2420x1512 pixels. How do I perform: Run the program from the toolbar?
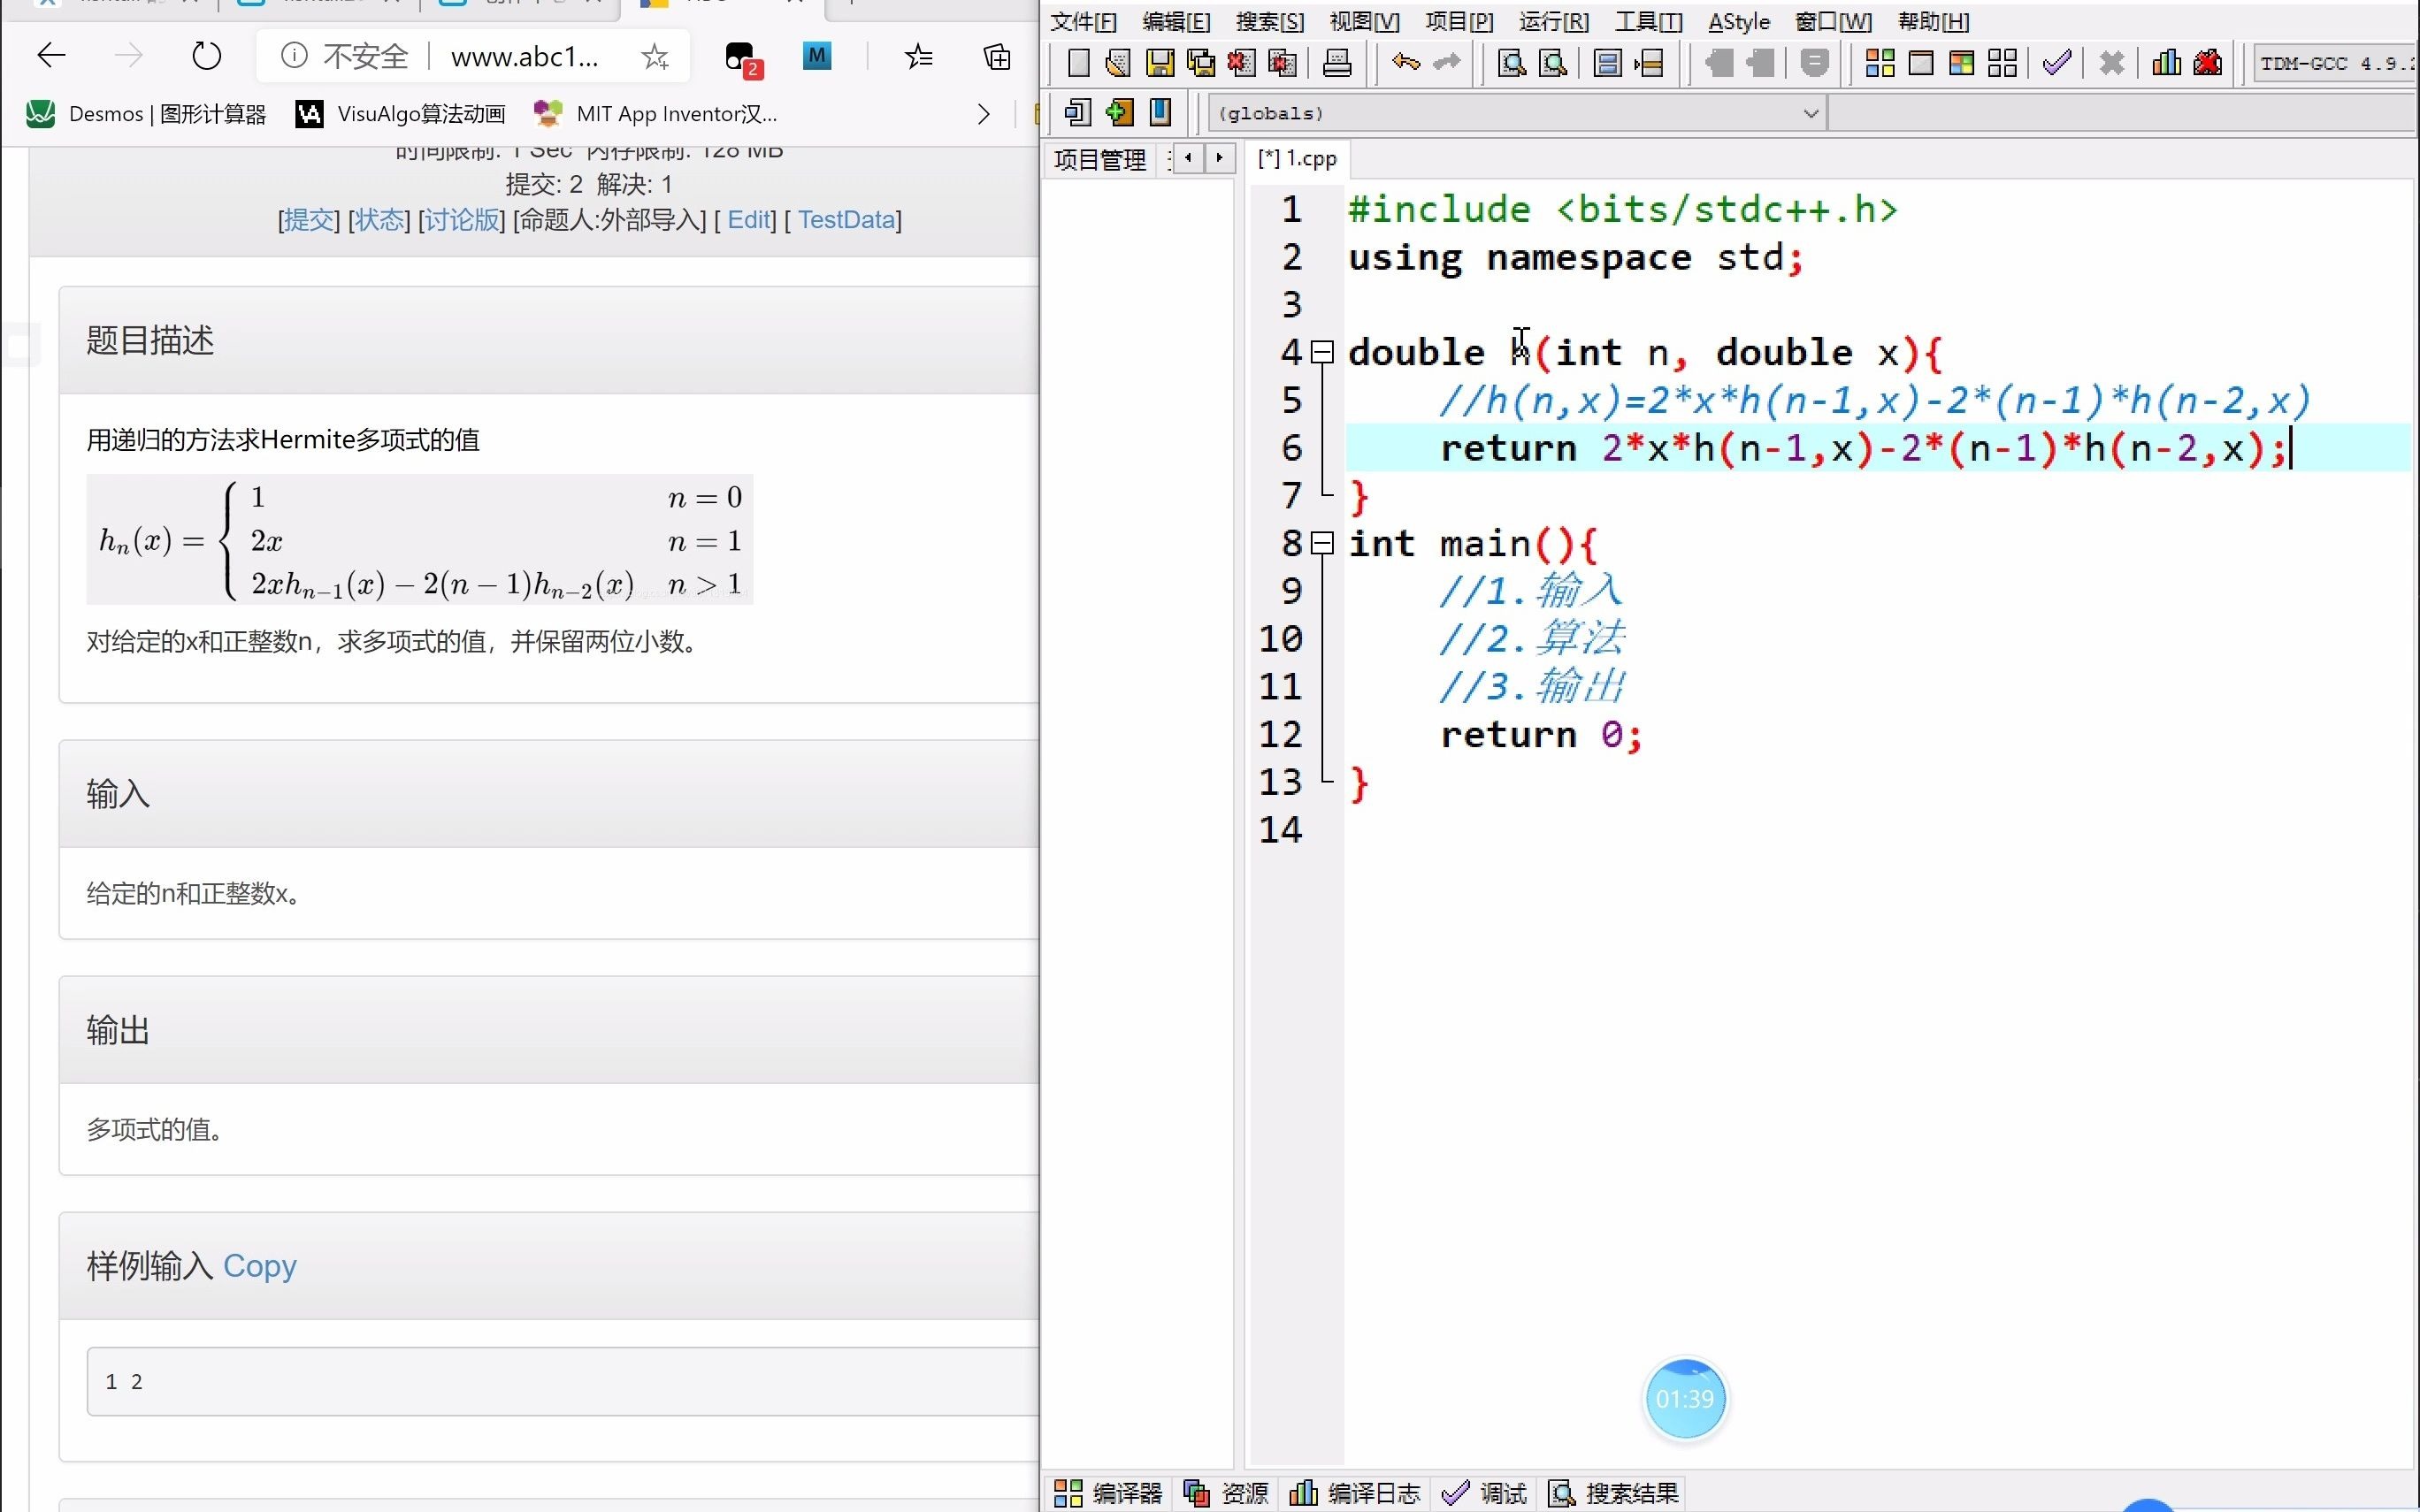1921,64
